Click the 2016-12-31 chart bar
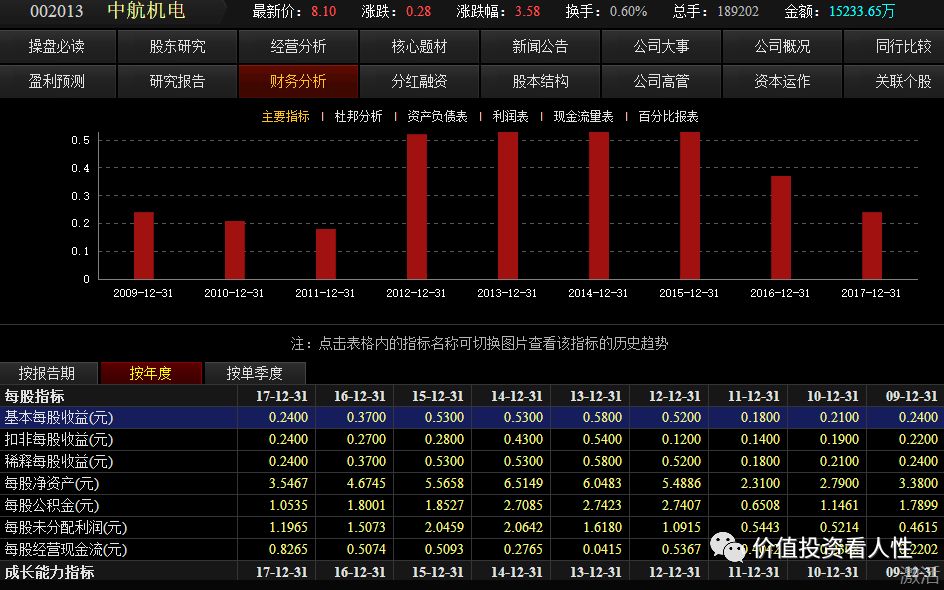The width and height of the screenshot is (944, 590). click(781, 228)
